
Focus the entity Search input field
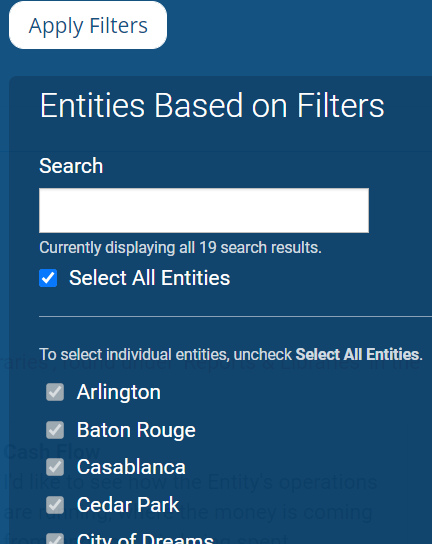[204, 210]
